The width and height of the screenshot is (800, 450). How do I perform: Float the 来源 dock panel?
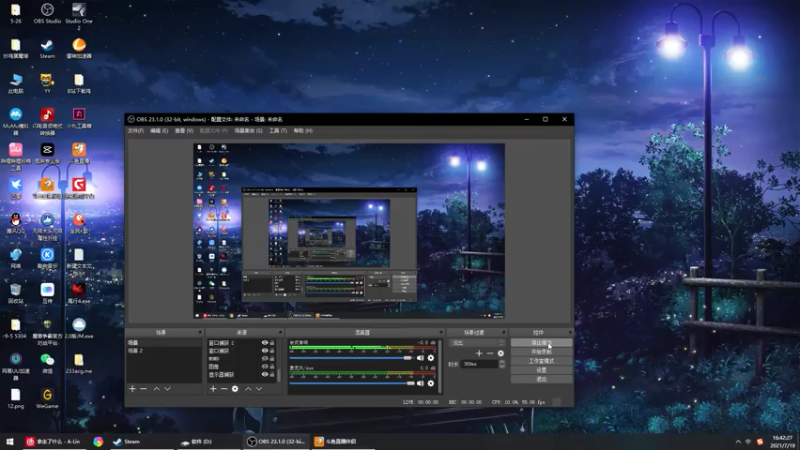pos(280,332)
